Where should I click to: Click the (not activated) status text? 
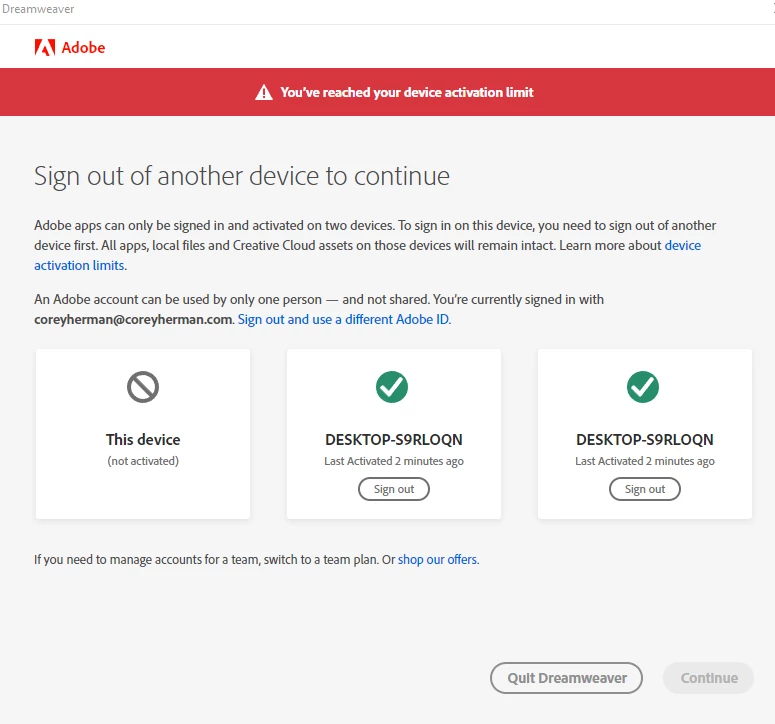[143, 461]
